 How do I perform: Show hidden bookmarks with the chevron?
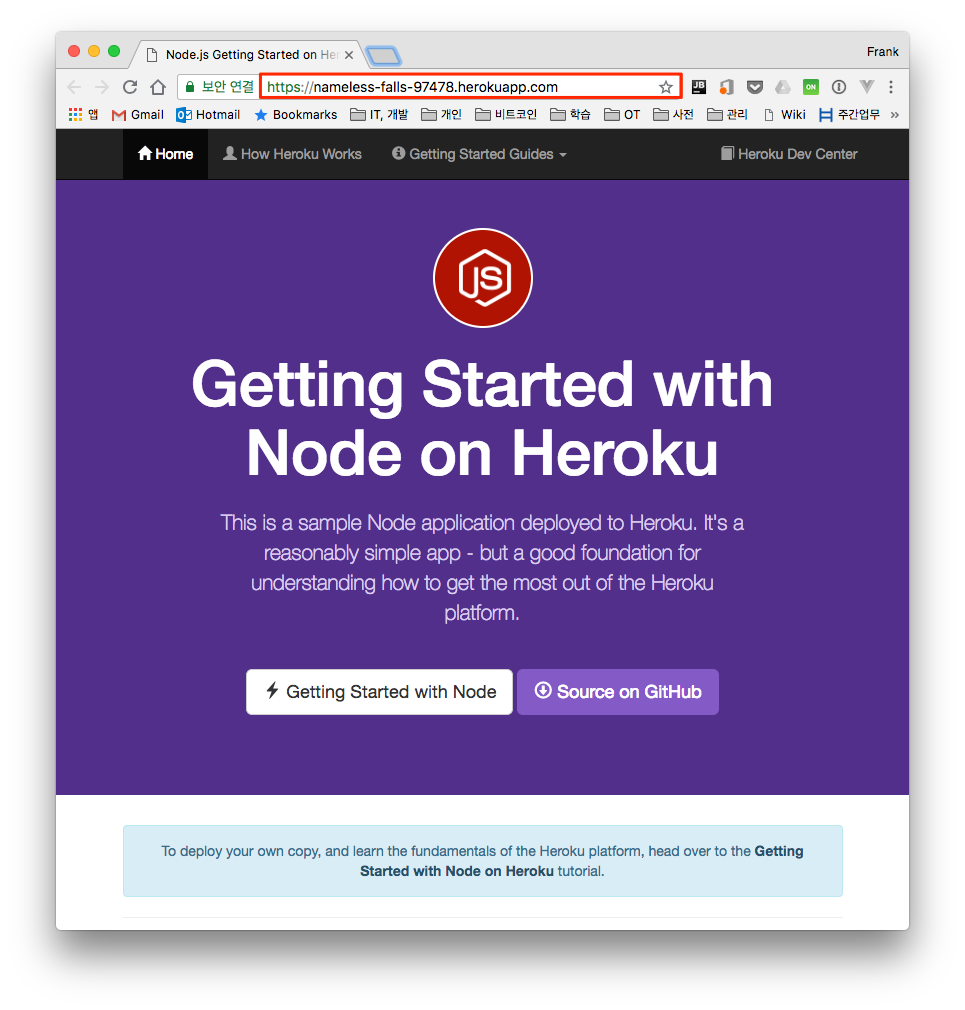(x=894, y=115)
